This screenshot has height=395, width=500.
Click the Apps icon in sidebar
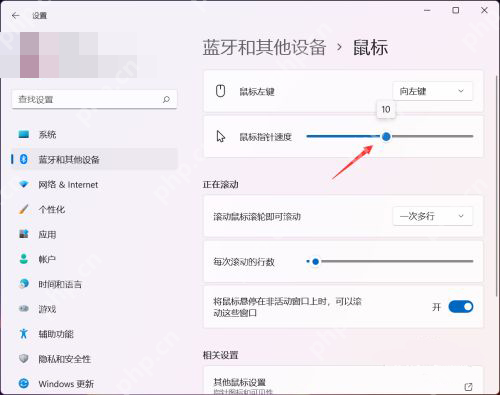(24, 234)
